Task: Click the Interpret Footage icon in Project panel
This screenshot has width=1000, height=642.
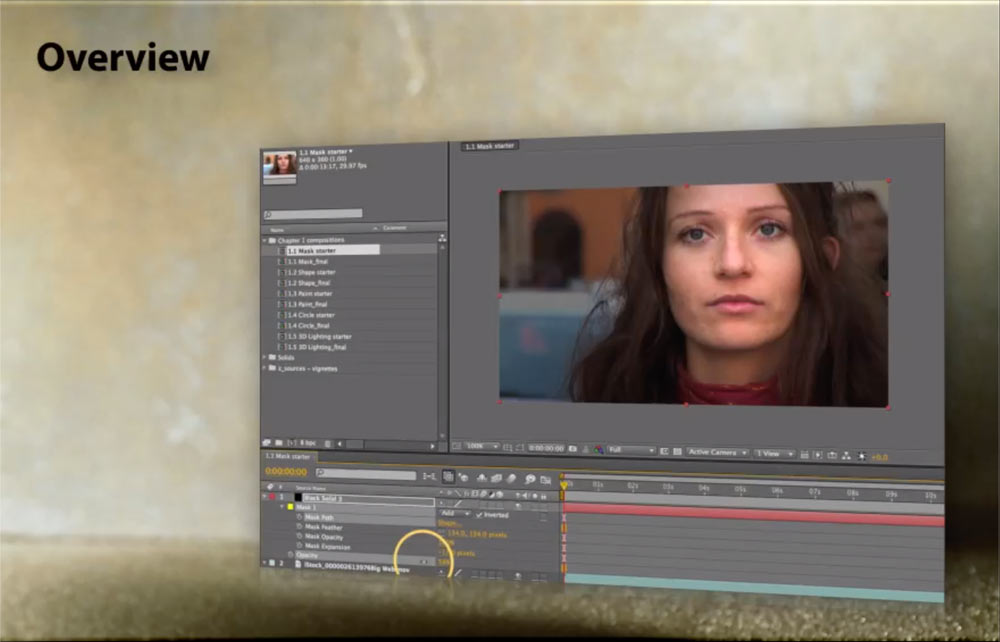Action: click(267, 442)
